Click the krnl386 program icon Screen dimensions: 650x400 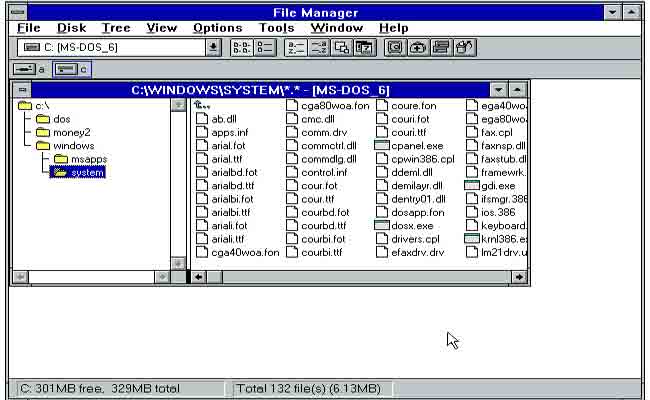pos(472,239)
